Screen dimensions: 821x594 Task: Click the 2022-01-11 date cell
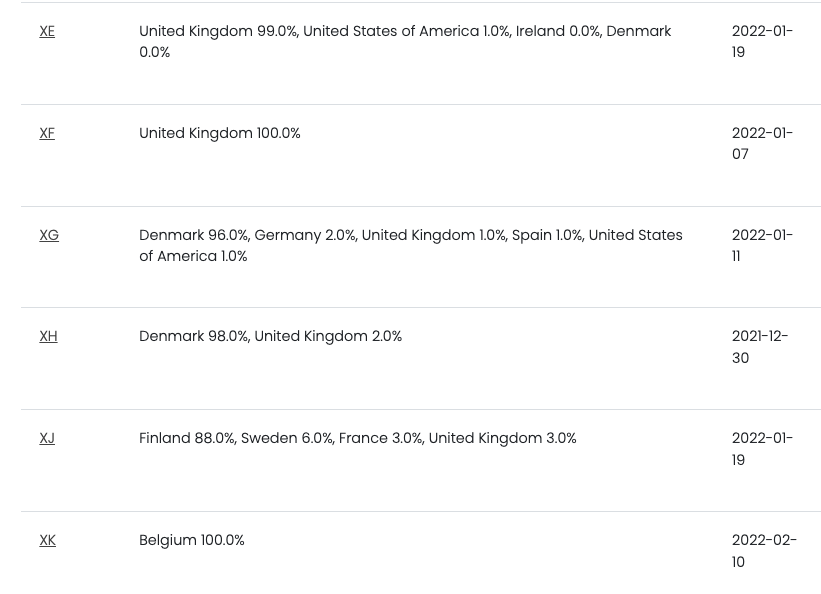762,246
